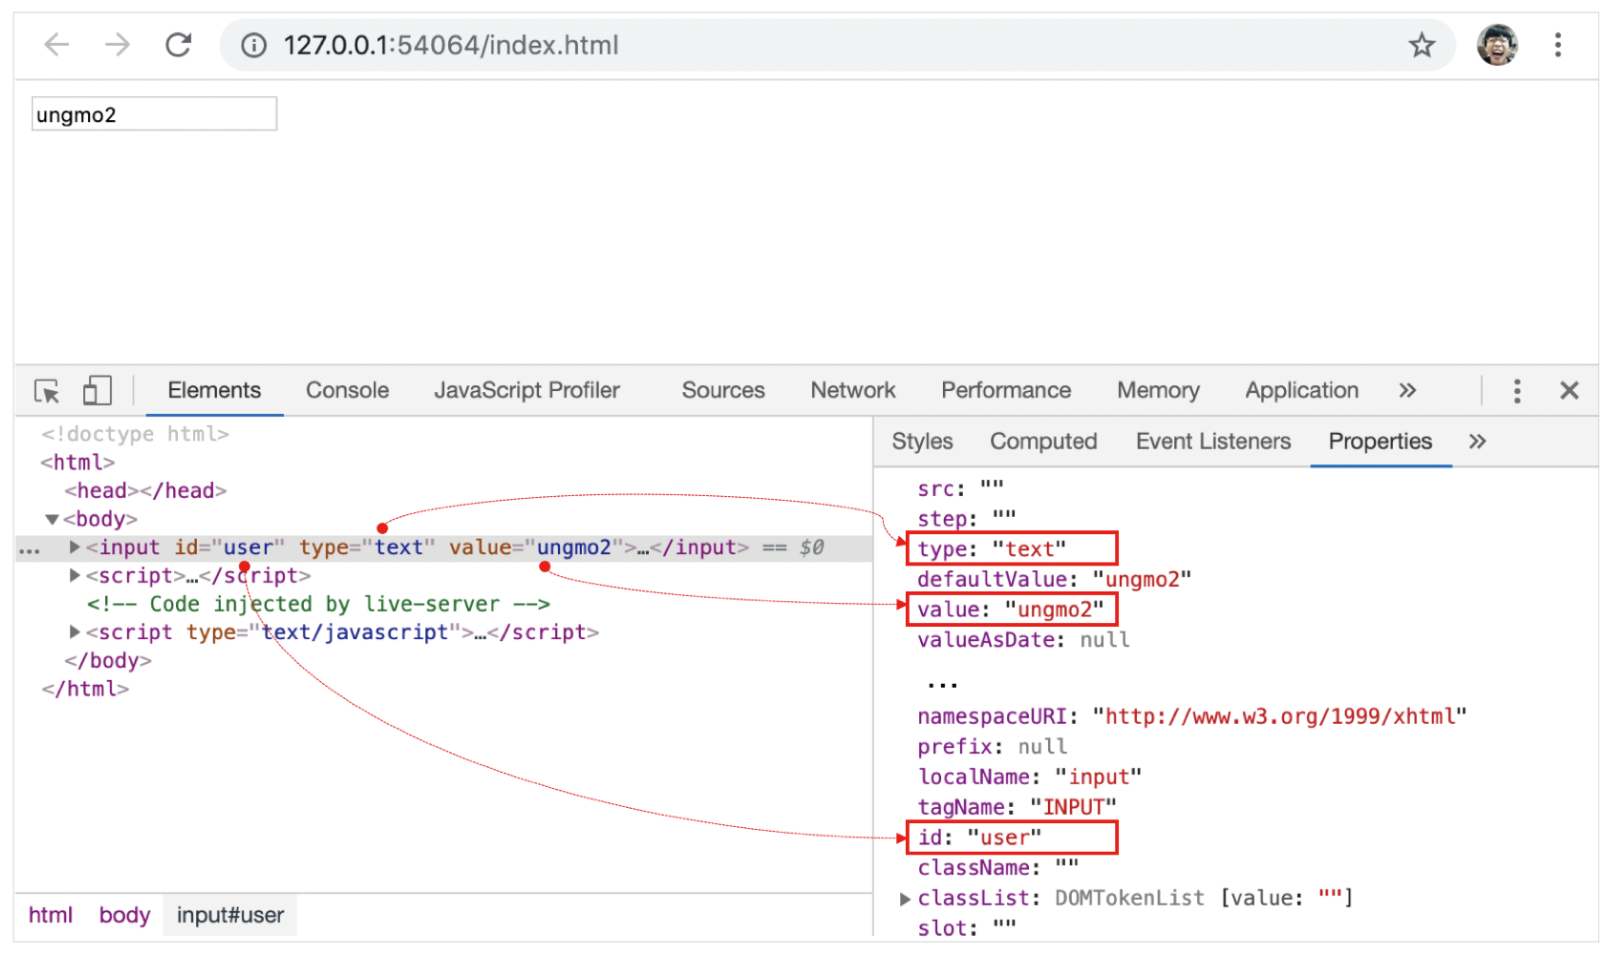Close the DevTools panel
The height and width of the screenshot is (956, 1621).
(x=1570, y=391)
